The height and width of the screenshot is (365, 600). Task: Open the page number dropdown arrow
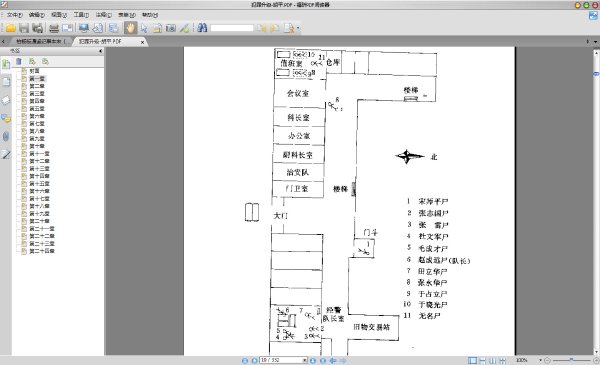305,360
